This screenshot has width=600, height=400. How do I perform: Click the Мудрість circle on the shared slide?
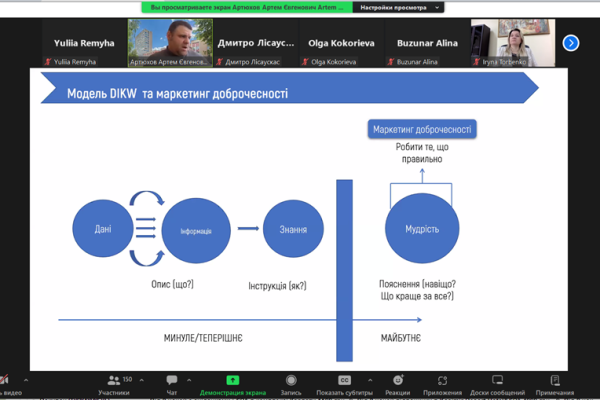coord(421,229)
